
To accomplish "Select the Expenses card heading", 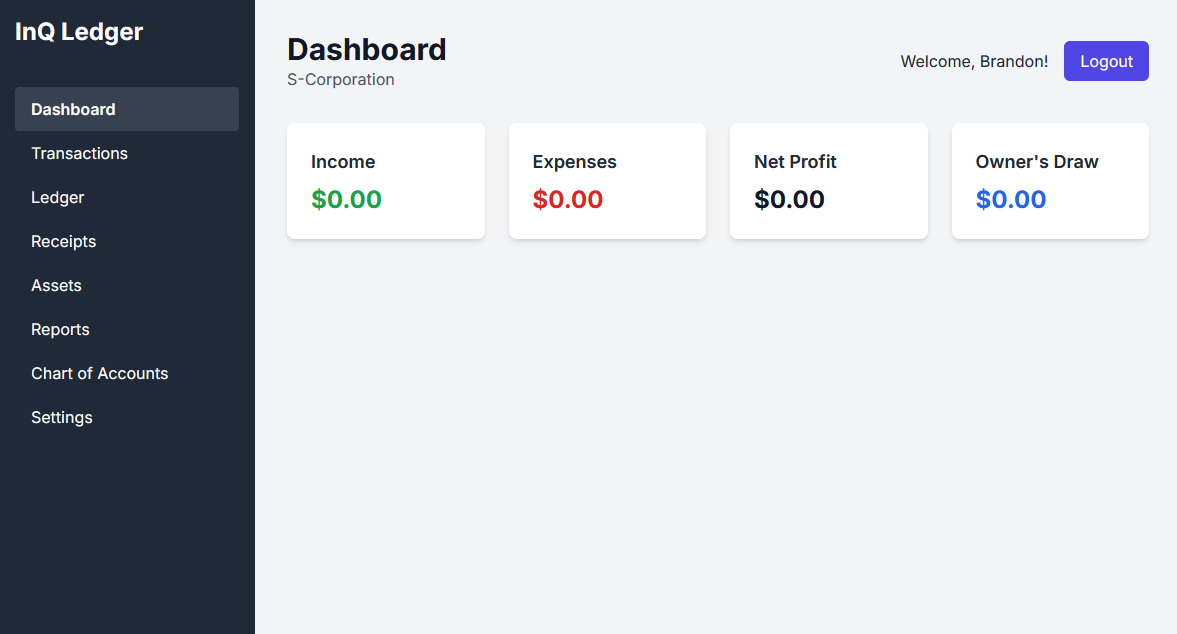I will 574,162.
